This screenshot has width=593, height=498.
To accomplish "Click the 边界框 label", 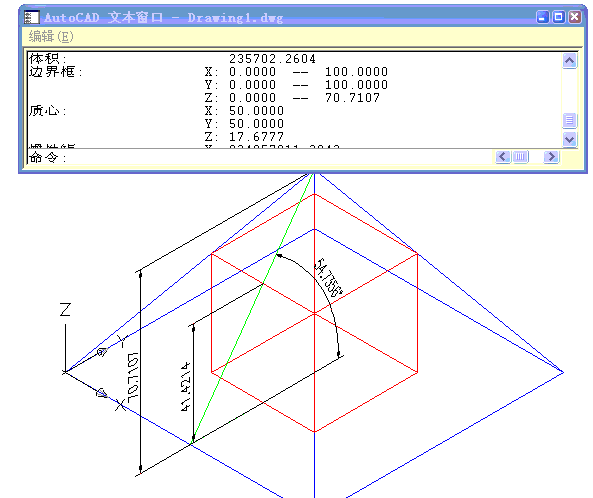I will 56,72.
